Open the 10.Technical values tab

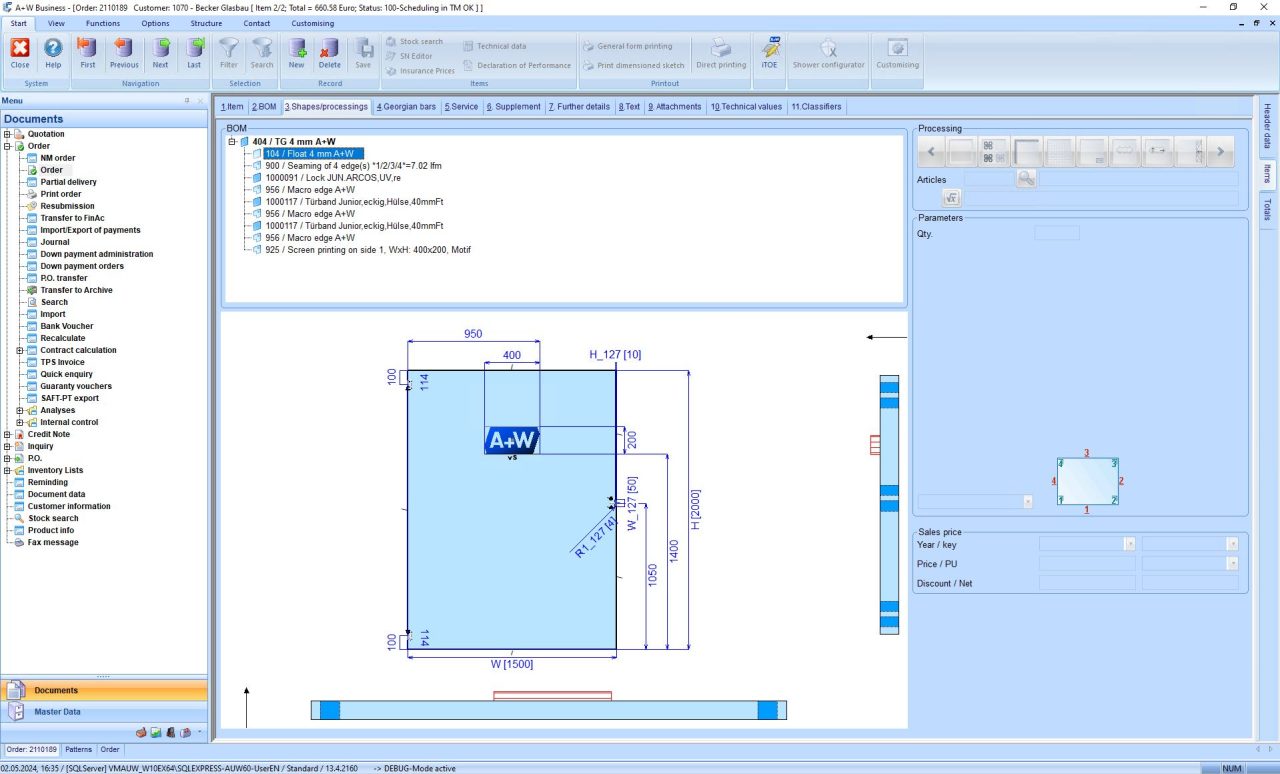[x=746, y=107]
